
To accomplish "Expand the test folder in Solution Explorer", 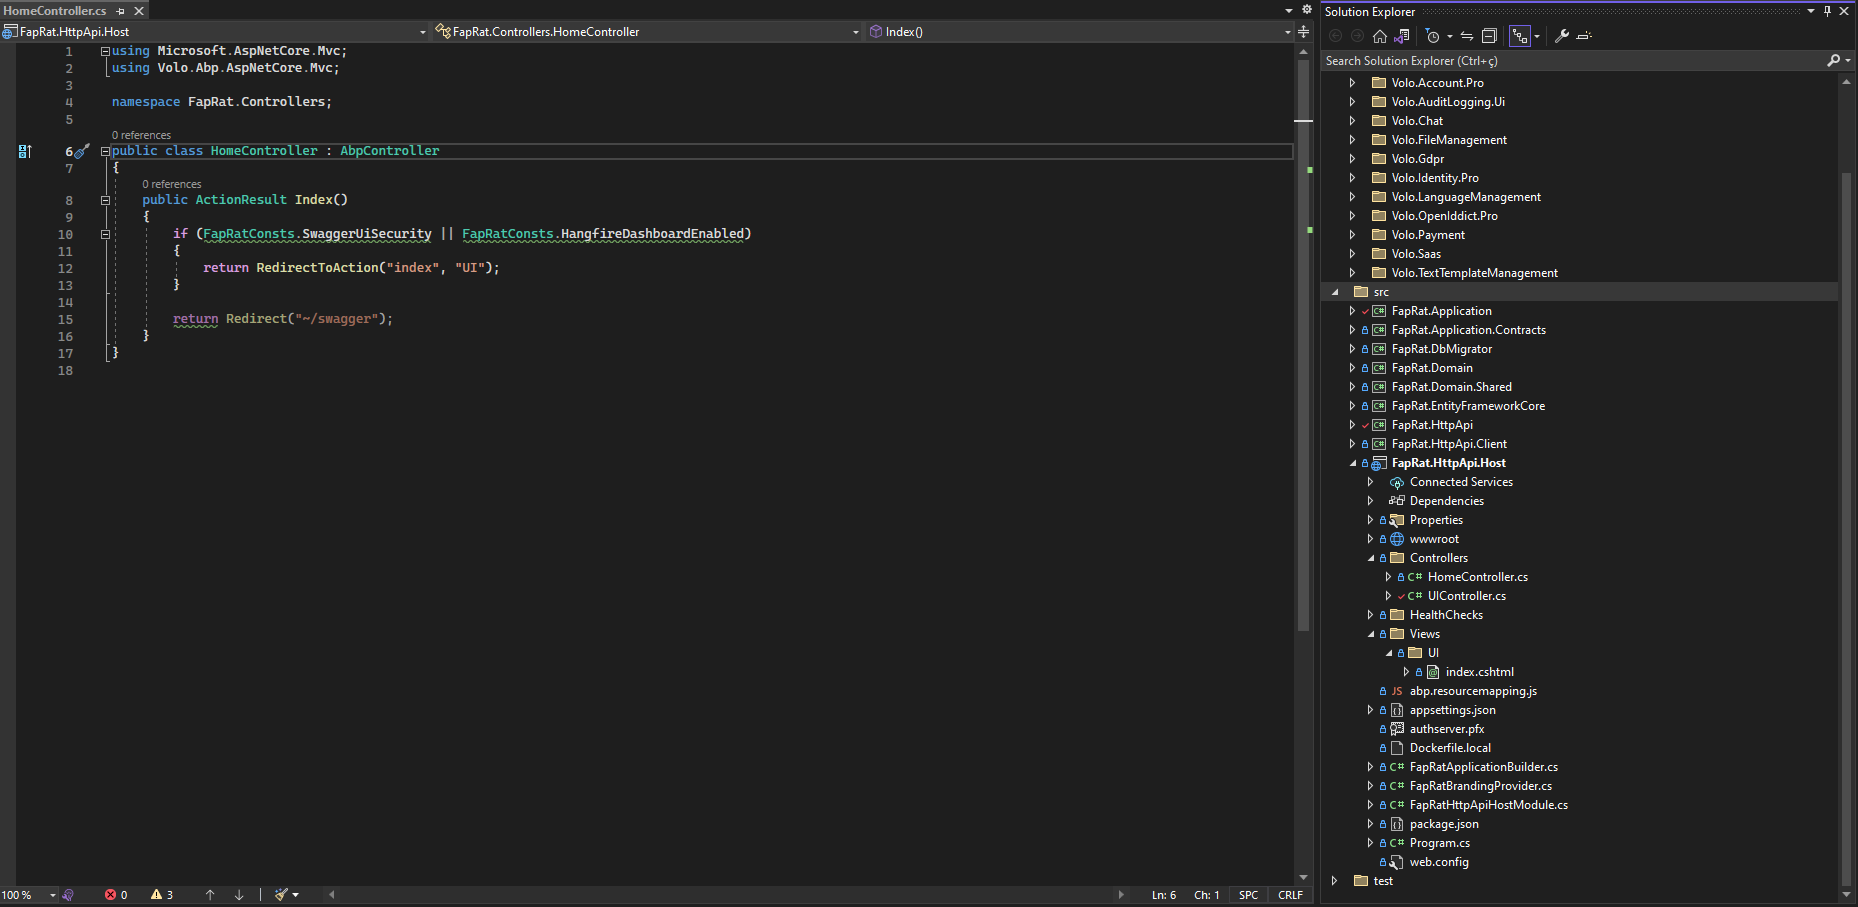I will 1335,881.
